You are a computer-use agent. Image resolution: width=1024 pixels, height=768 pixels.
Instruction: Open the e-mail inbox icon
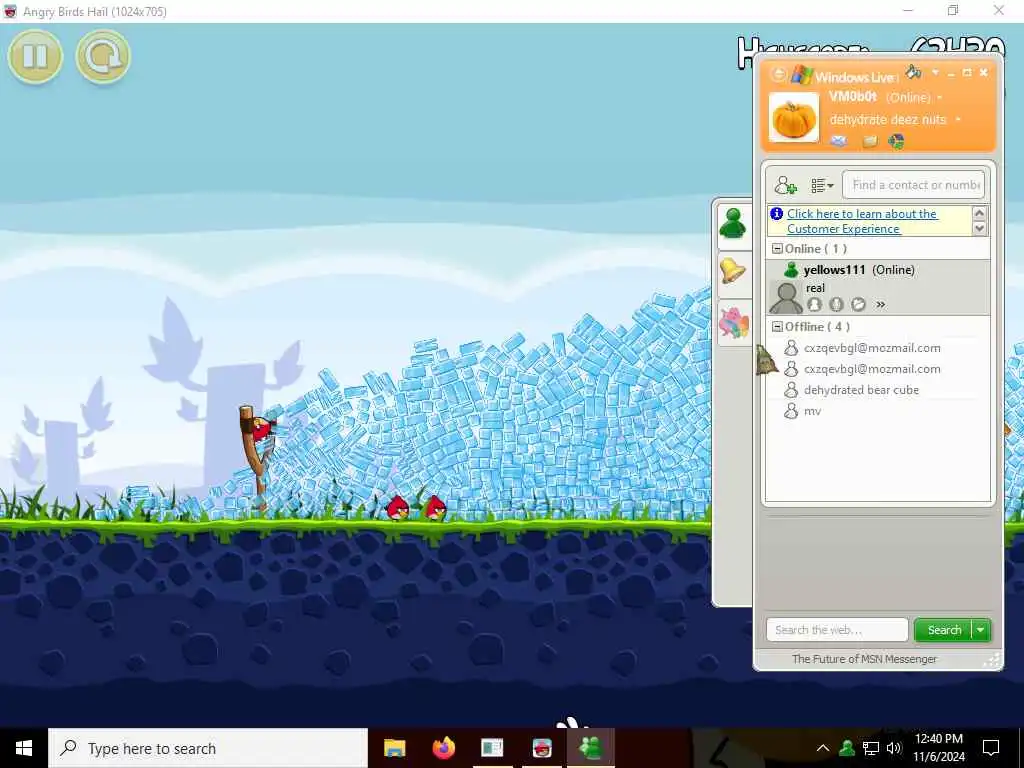pyautogui.click(x=839, y=140)
